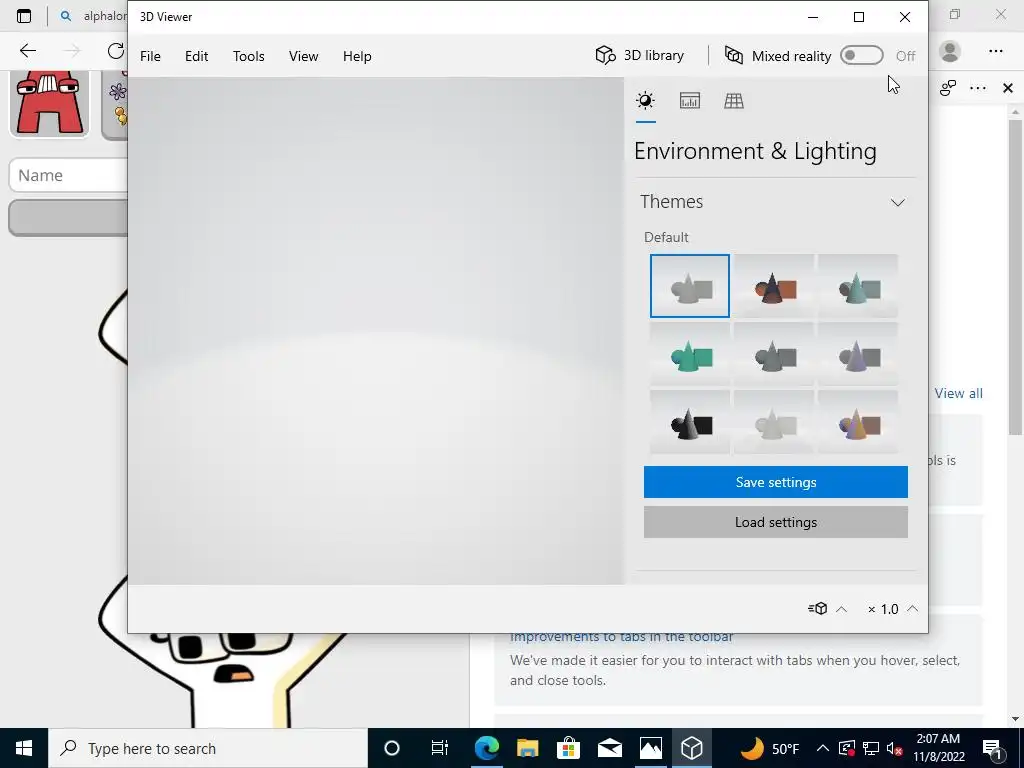Click the sidebar feedback people icon
The width and height of the screenshot is (1024, 768).
948,88
